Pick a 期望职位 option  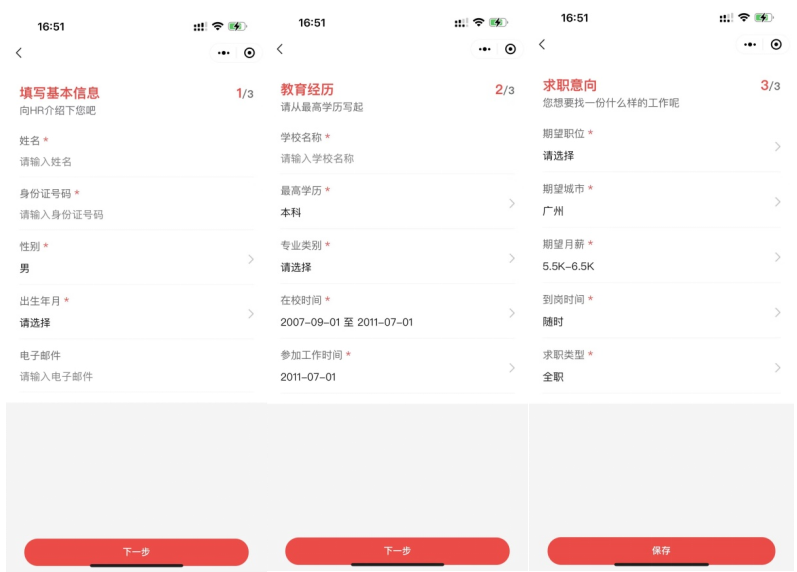(x=660, y=146)
